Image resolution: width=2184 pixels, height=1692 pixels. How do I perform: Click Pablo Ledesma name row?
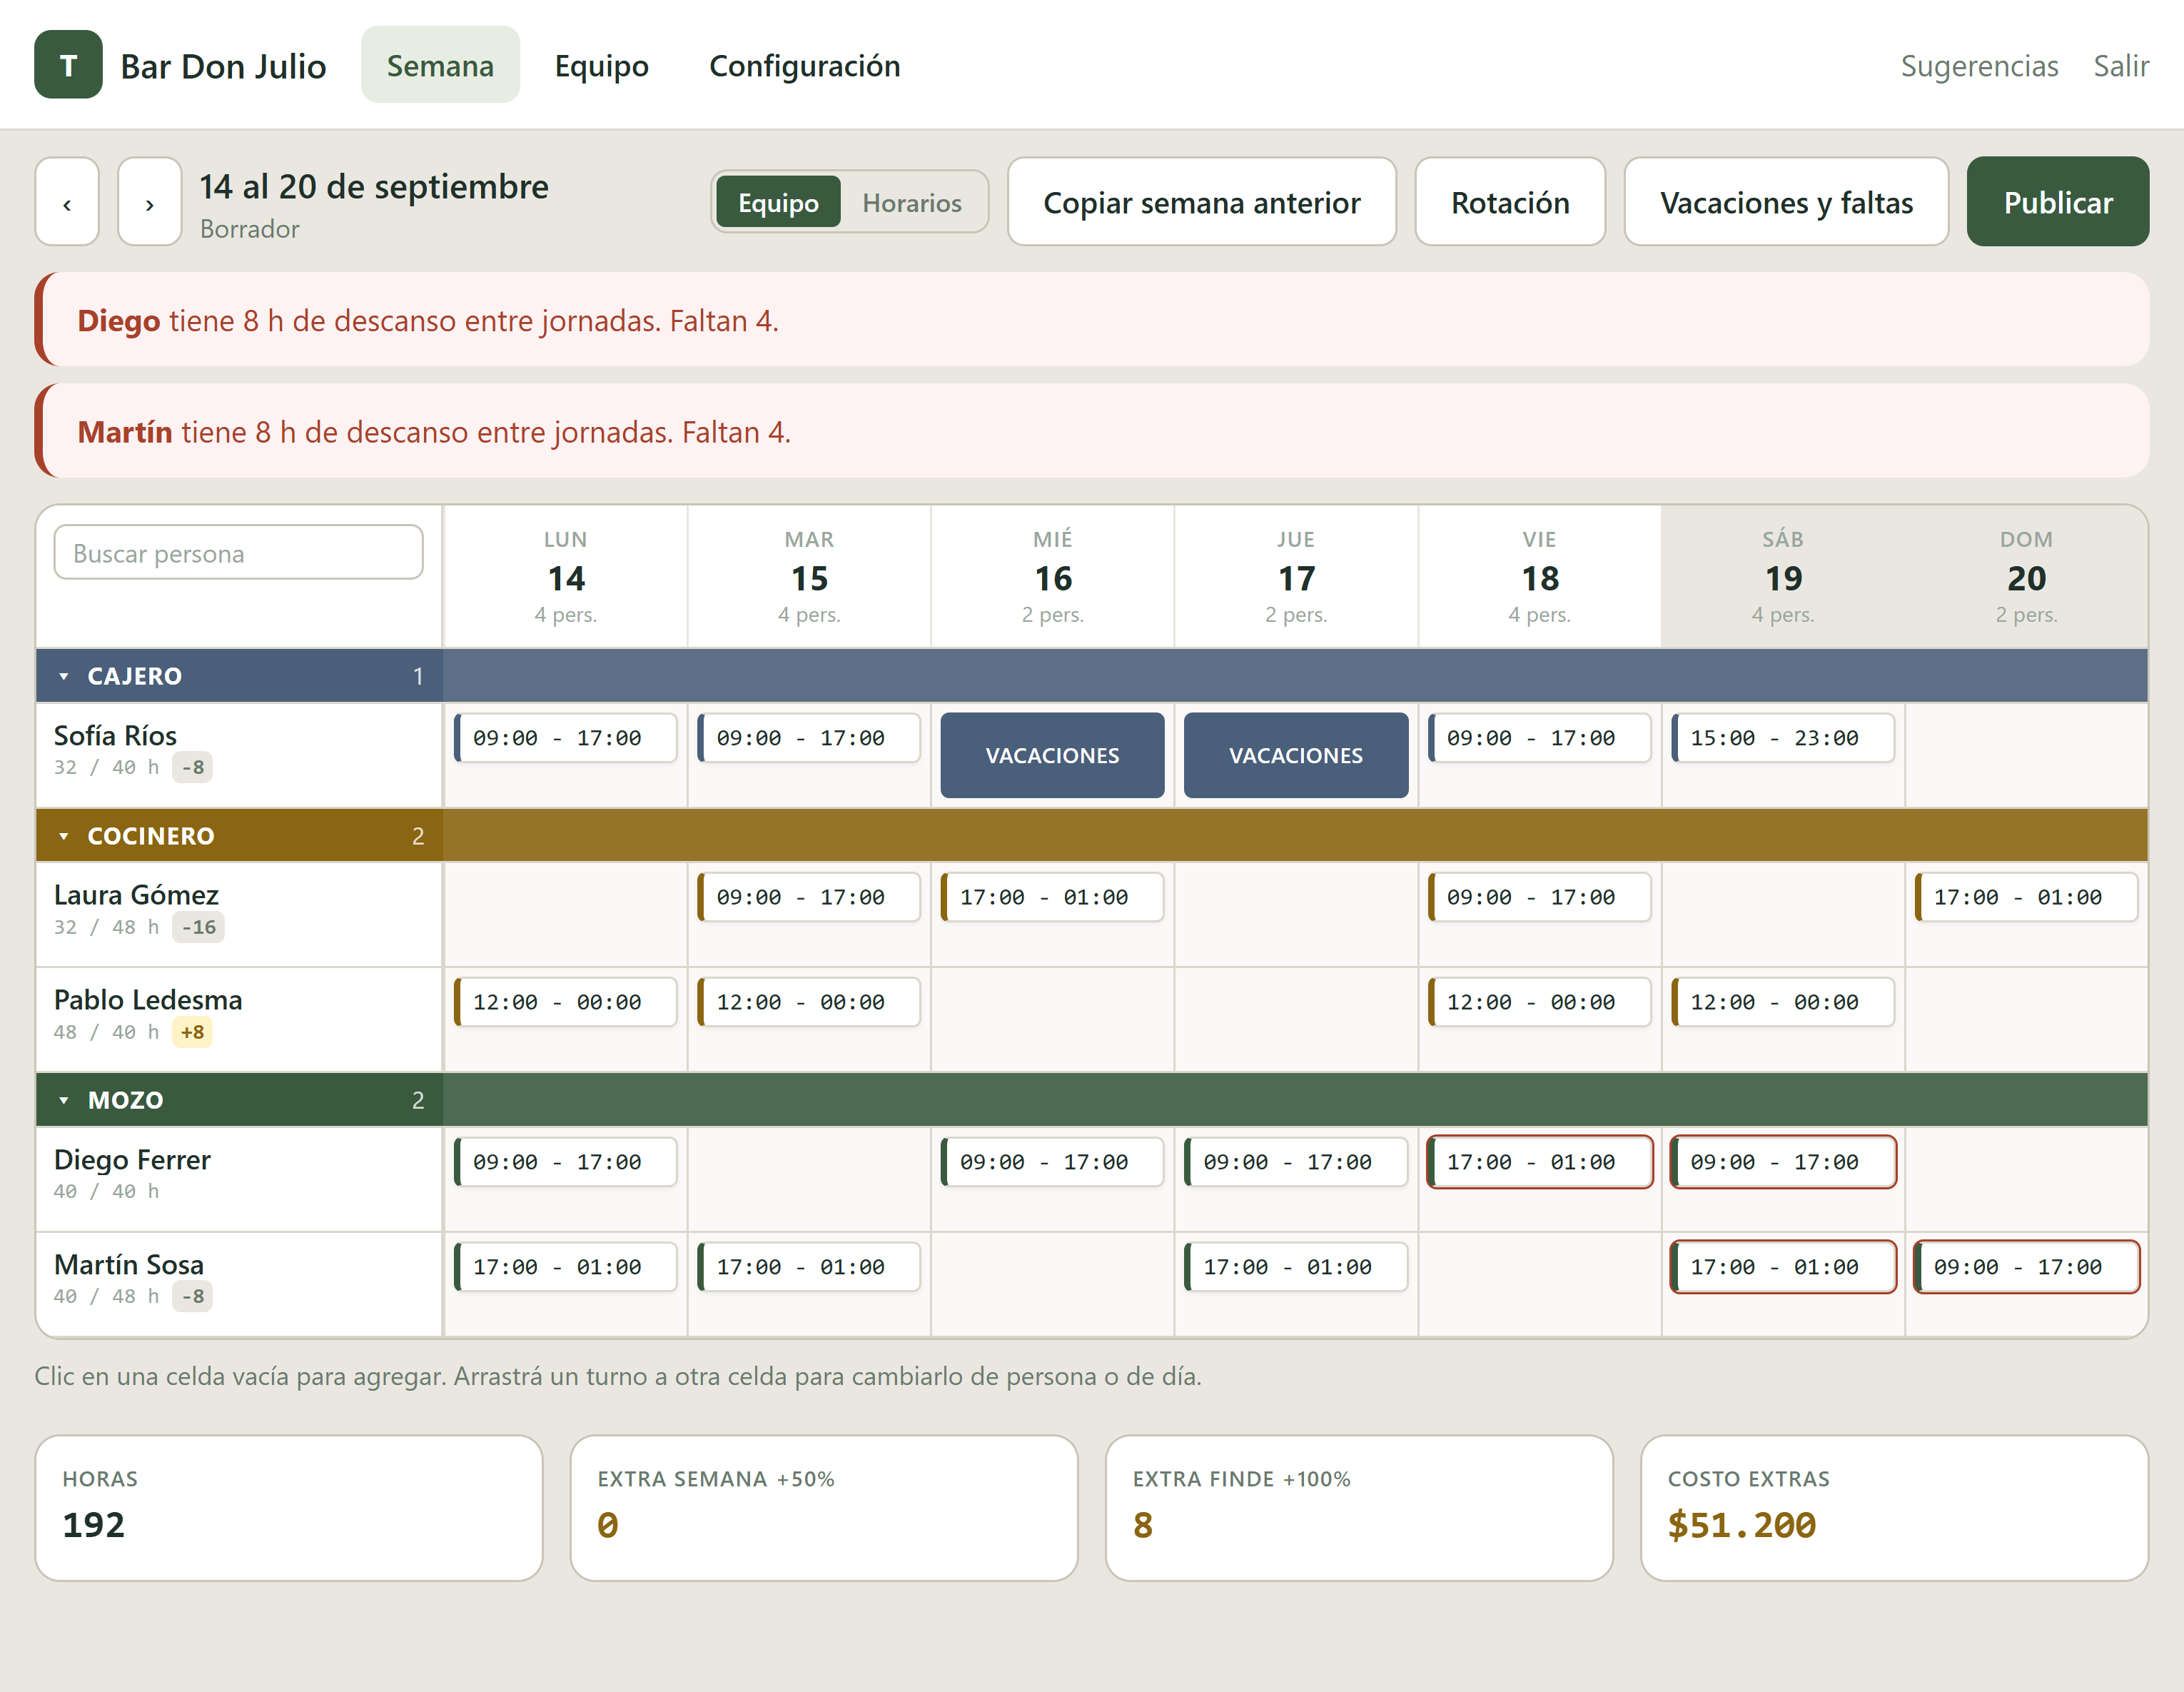(x=239, y=1019)
